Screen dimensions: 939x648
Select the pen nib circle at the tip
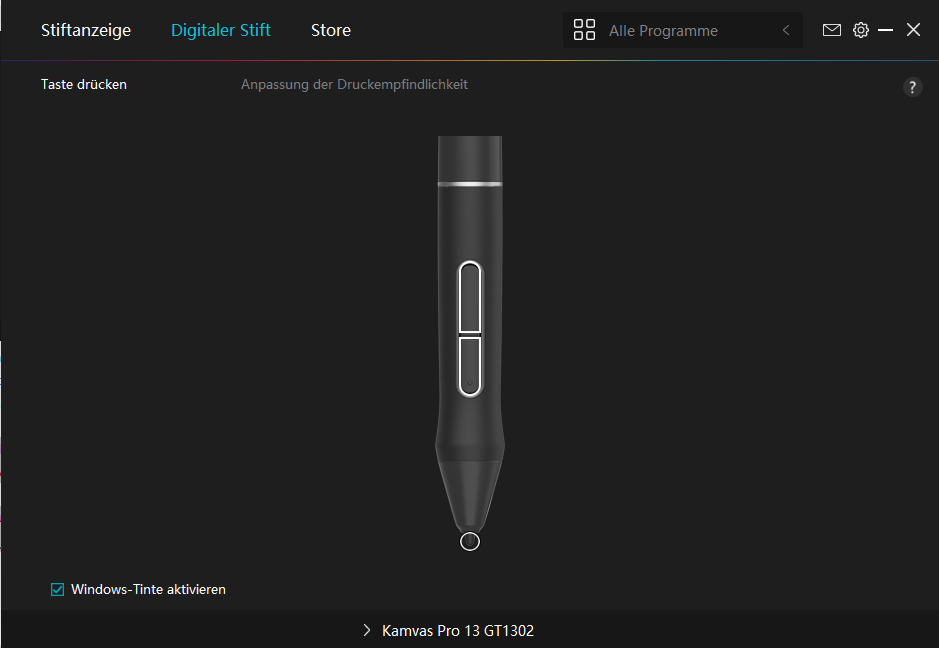[470, 541]
